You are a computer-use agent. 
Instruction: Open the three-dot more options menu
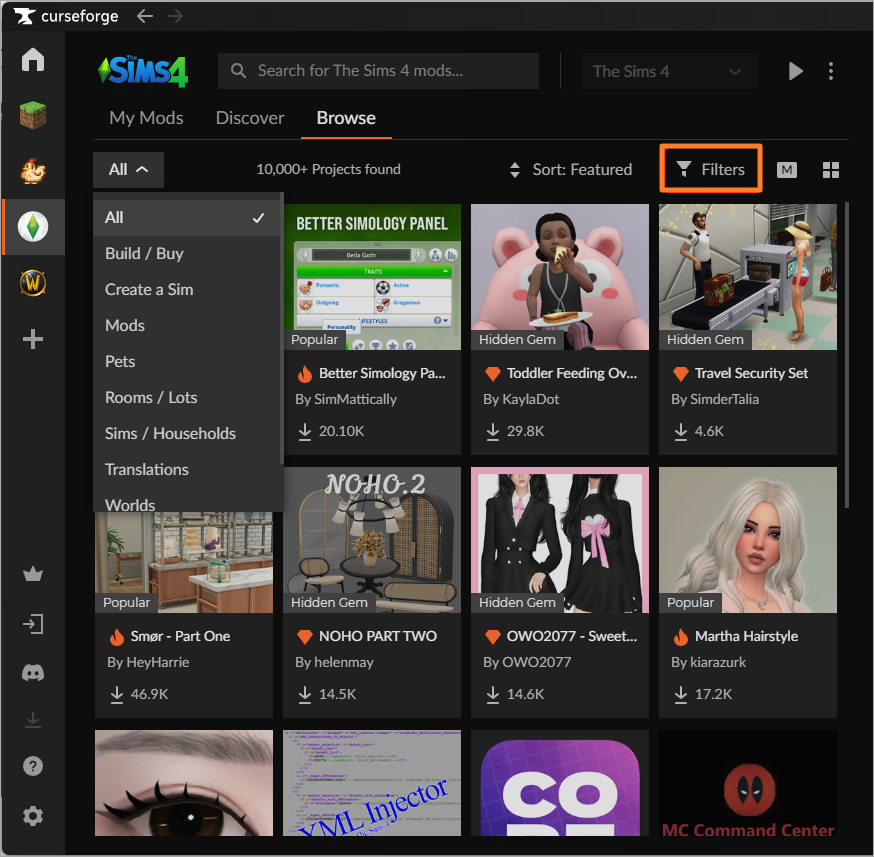point(831,71)
